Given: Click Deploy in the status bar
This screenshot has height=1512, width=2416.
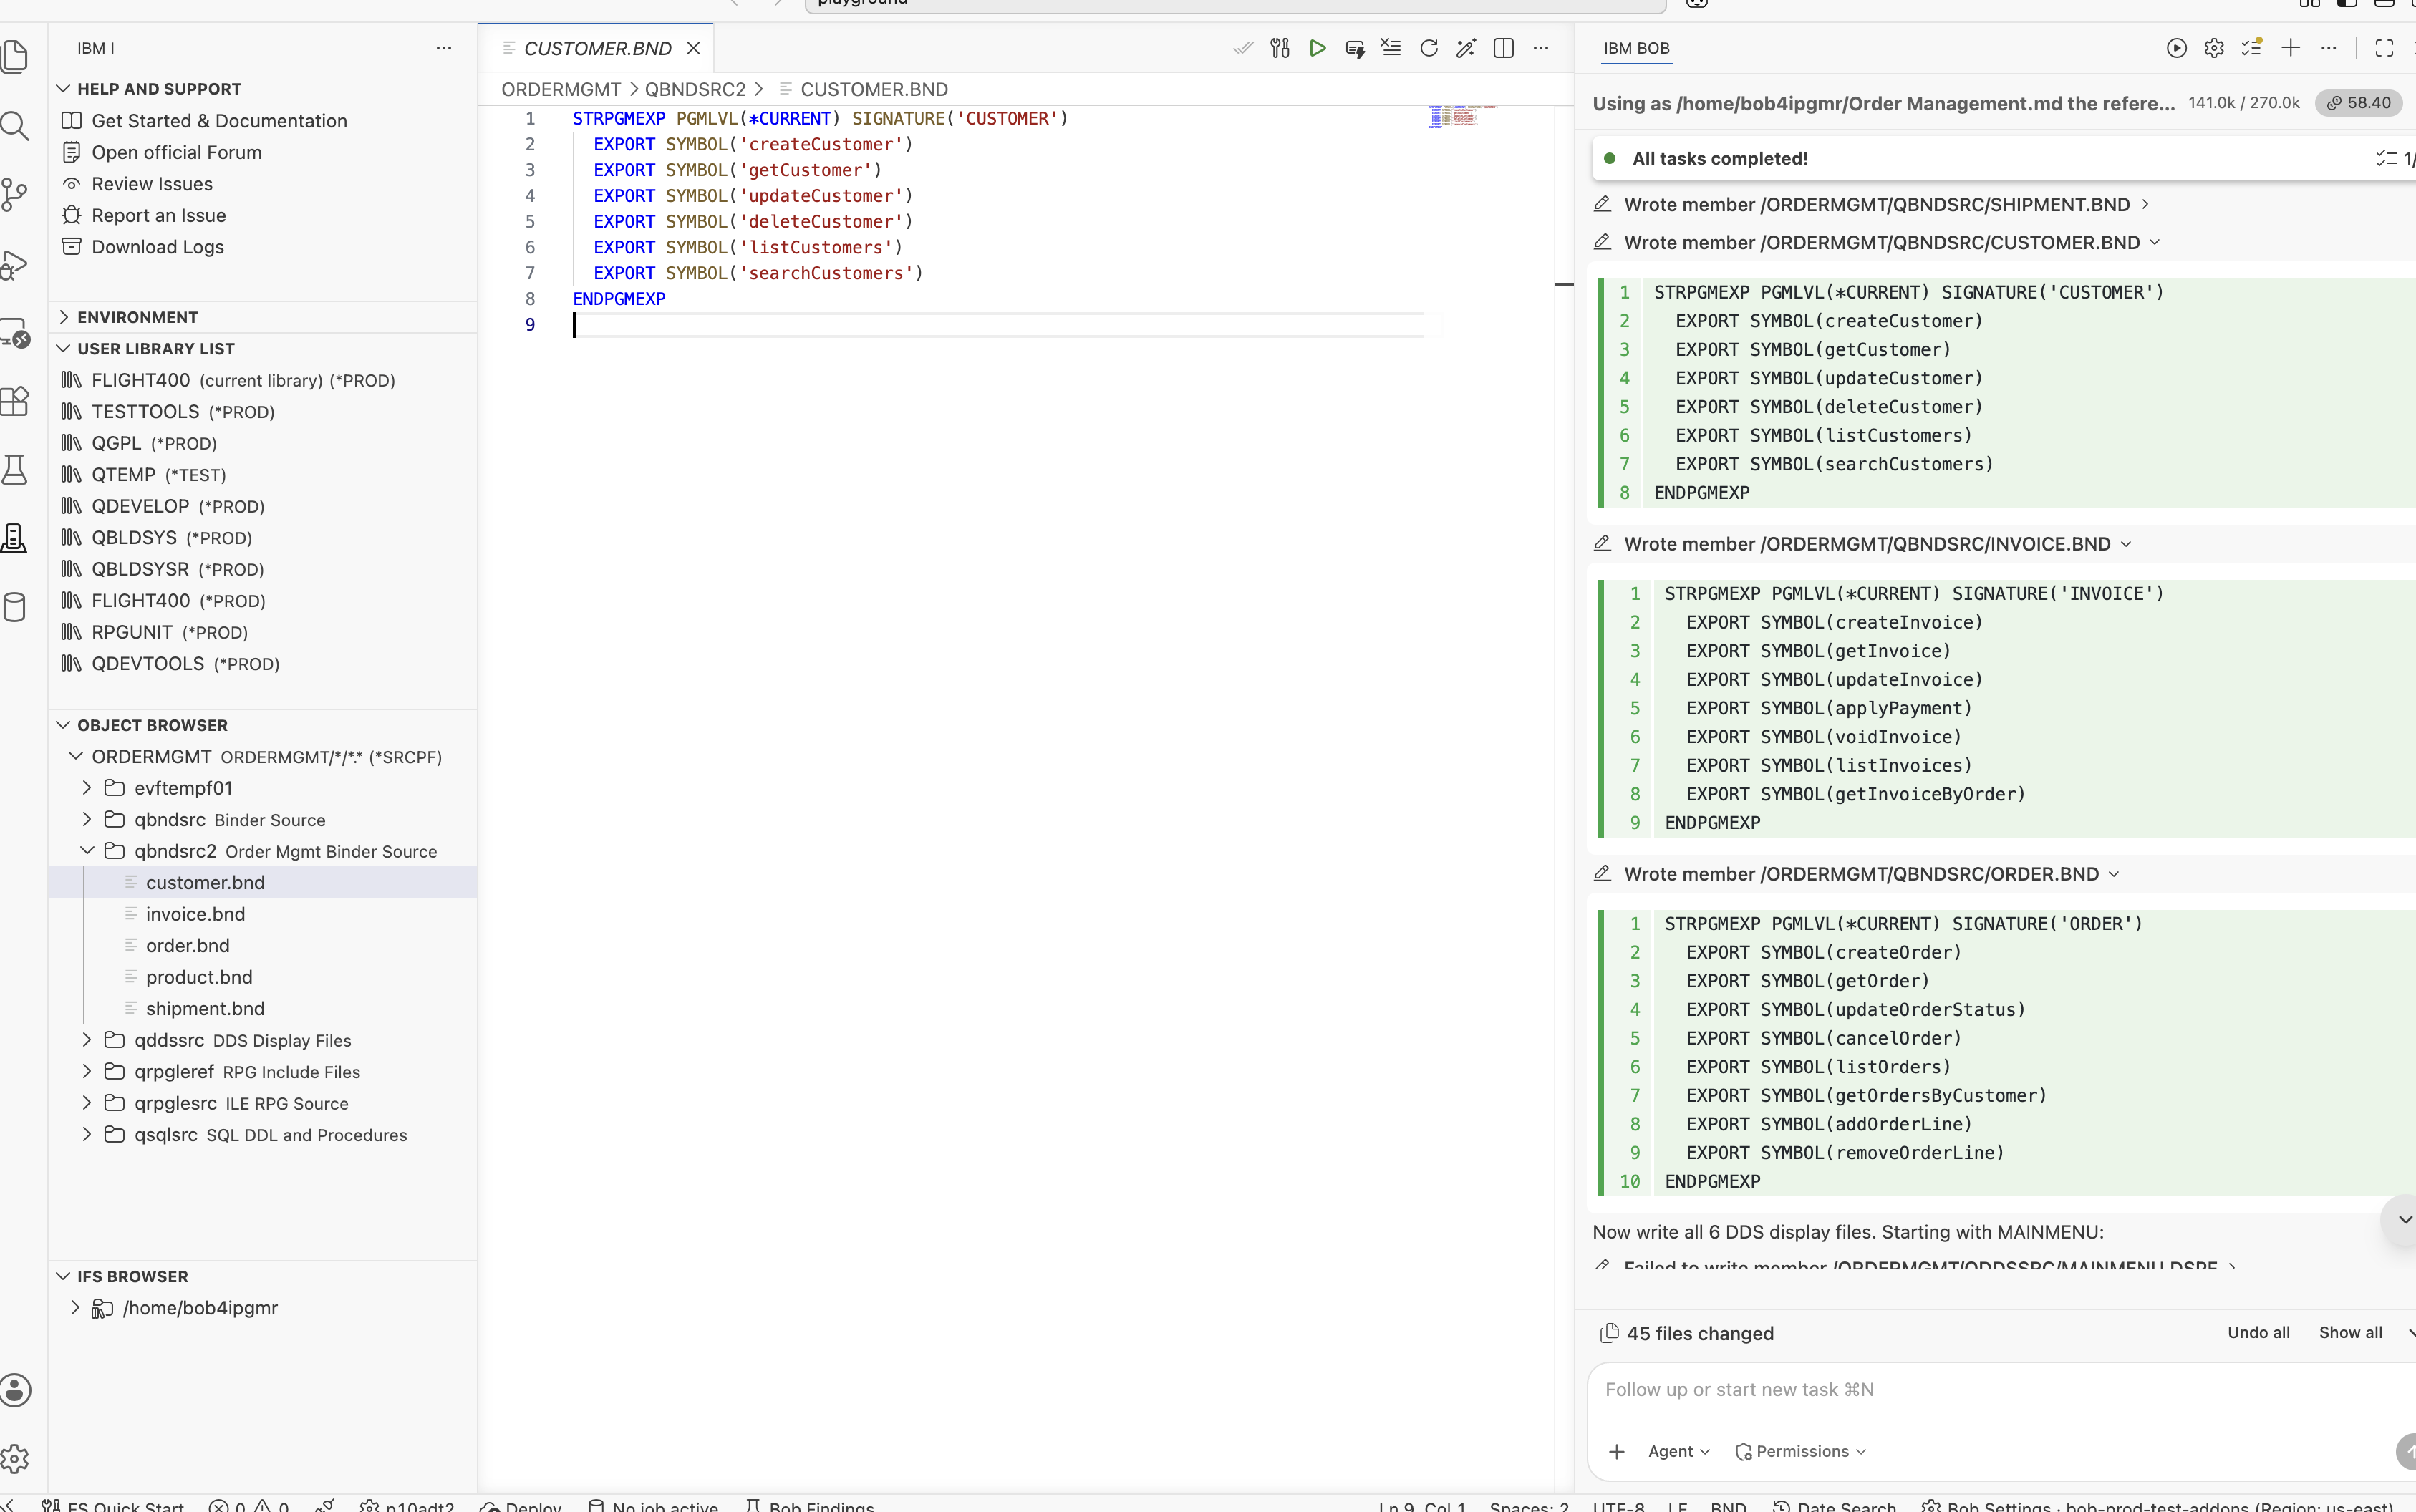Looking at the screenshot, I should pyautogui.click(x=521, y=1505).
